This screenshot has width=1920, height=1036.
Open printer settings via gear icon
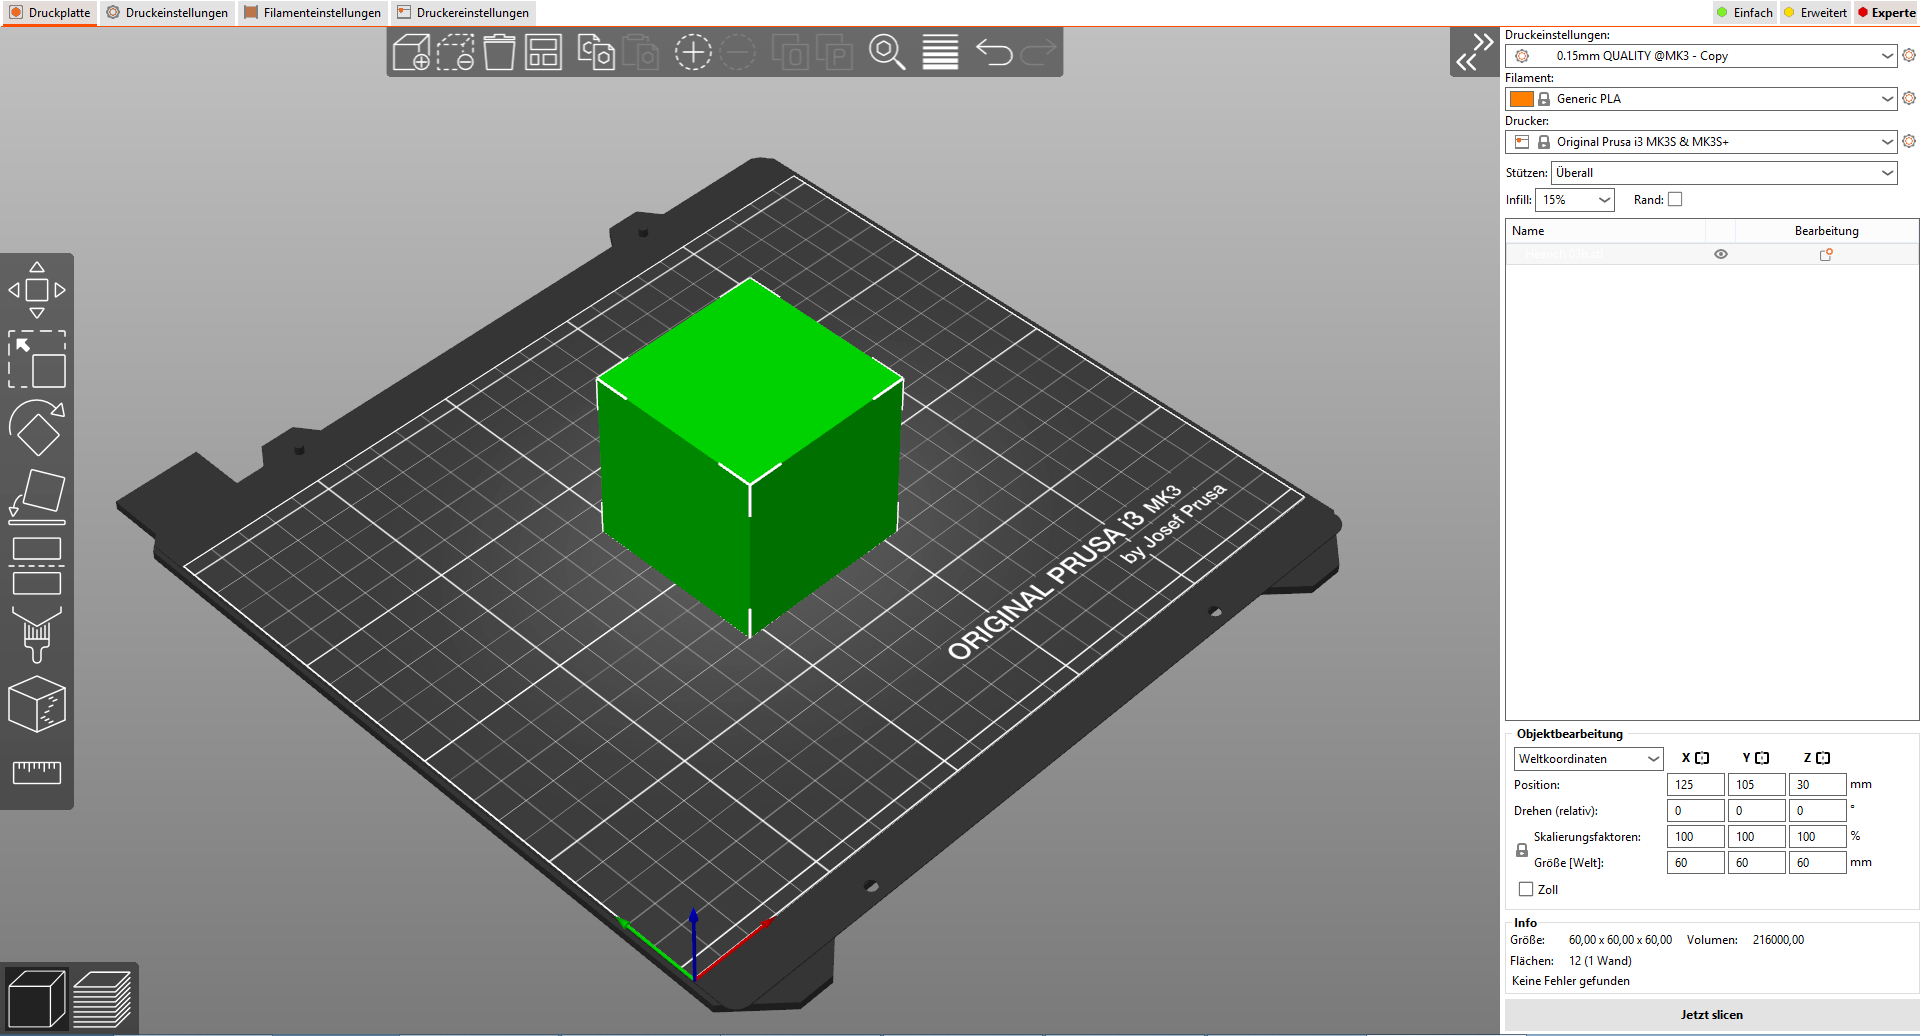(x=1909, y=141)
